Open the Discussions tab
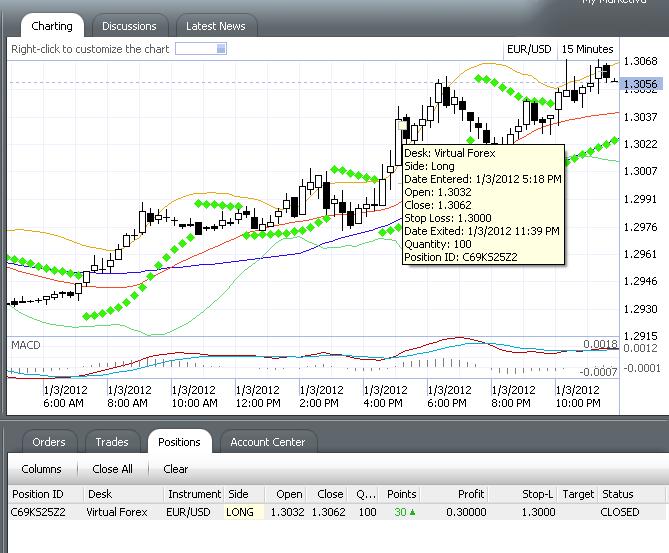669x553 pixels. pyautogui.click(x=129, y=26)
